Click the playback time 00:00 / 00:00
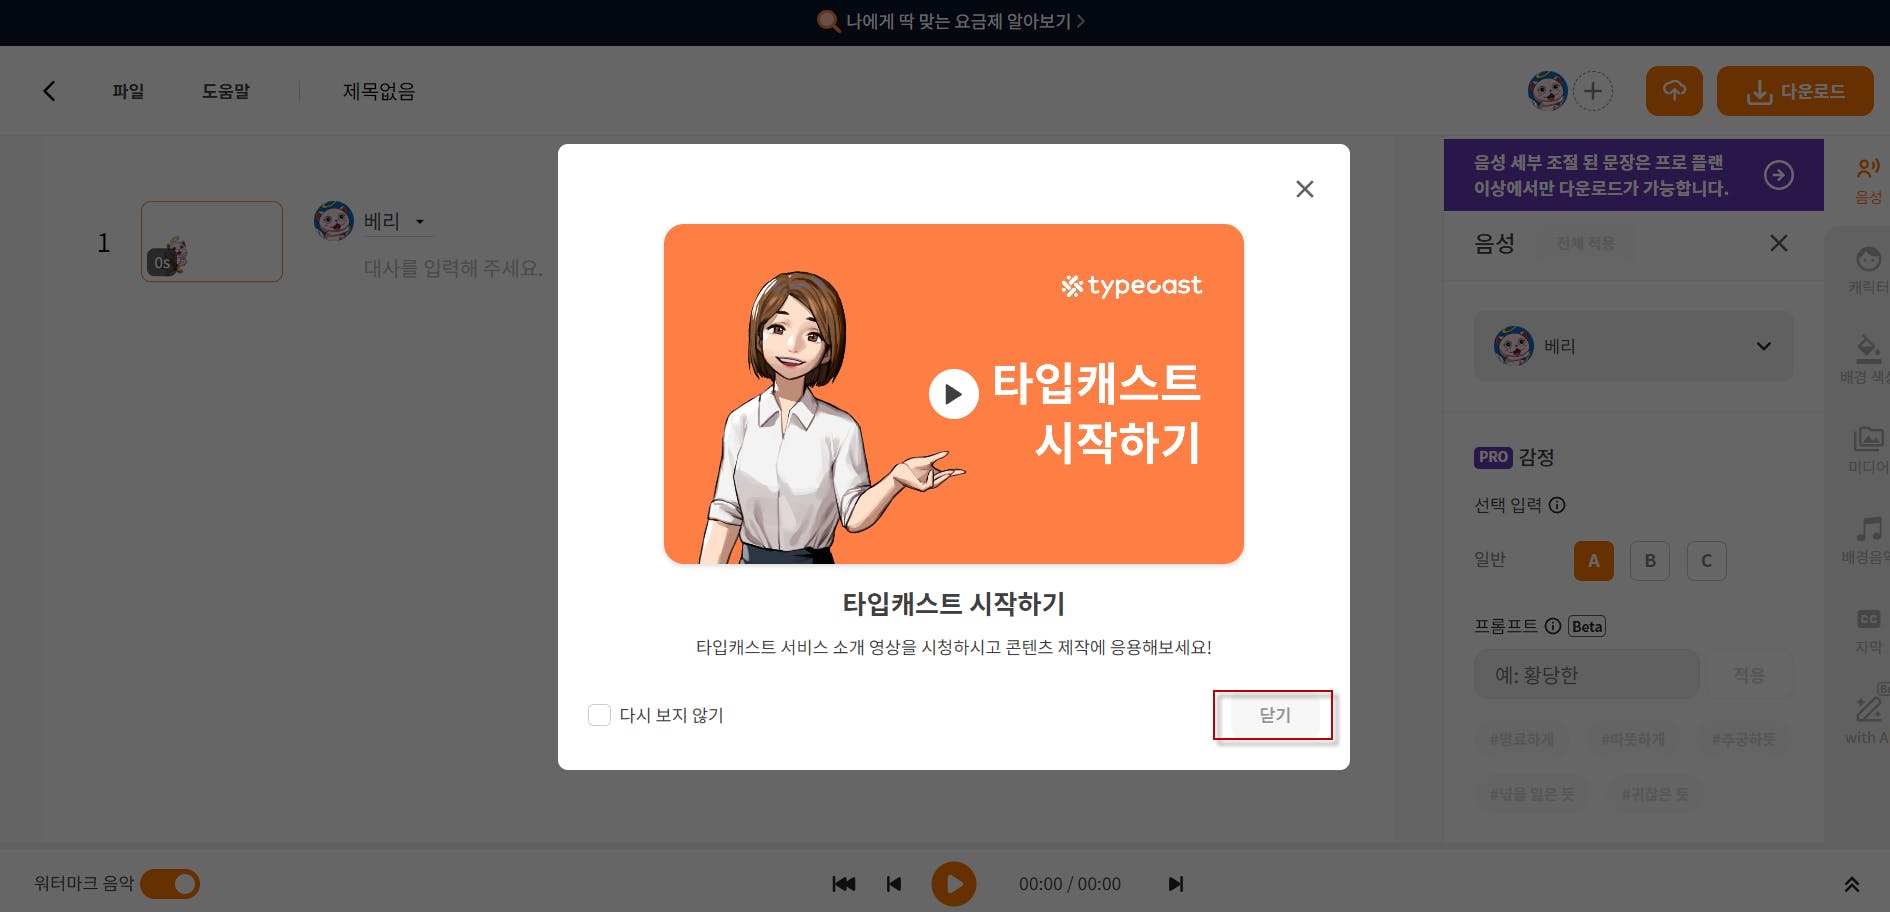1890x912 pixels. [1070, 884]
